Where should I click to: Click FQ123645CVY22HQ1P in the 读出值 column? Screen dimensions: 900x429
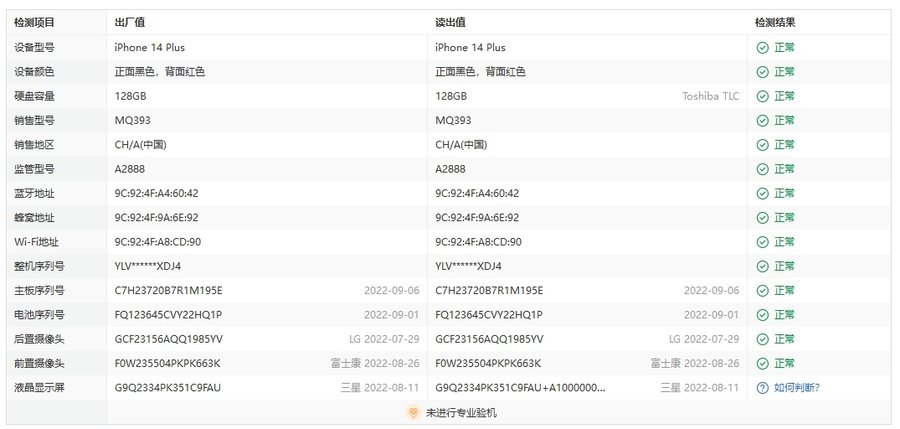pos(489,315)
